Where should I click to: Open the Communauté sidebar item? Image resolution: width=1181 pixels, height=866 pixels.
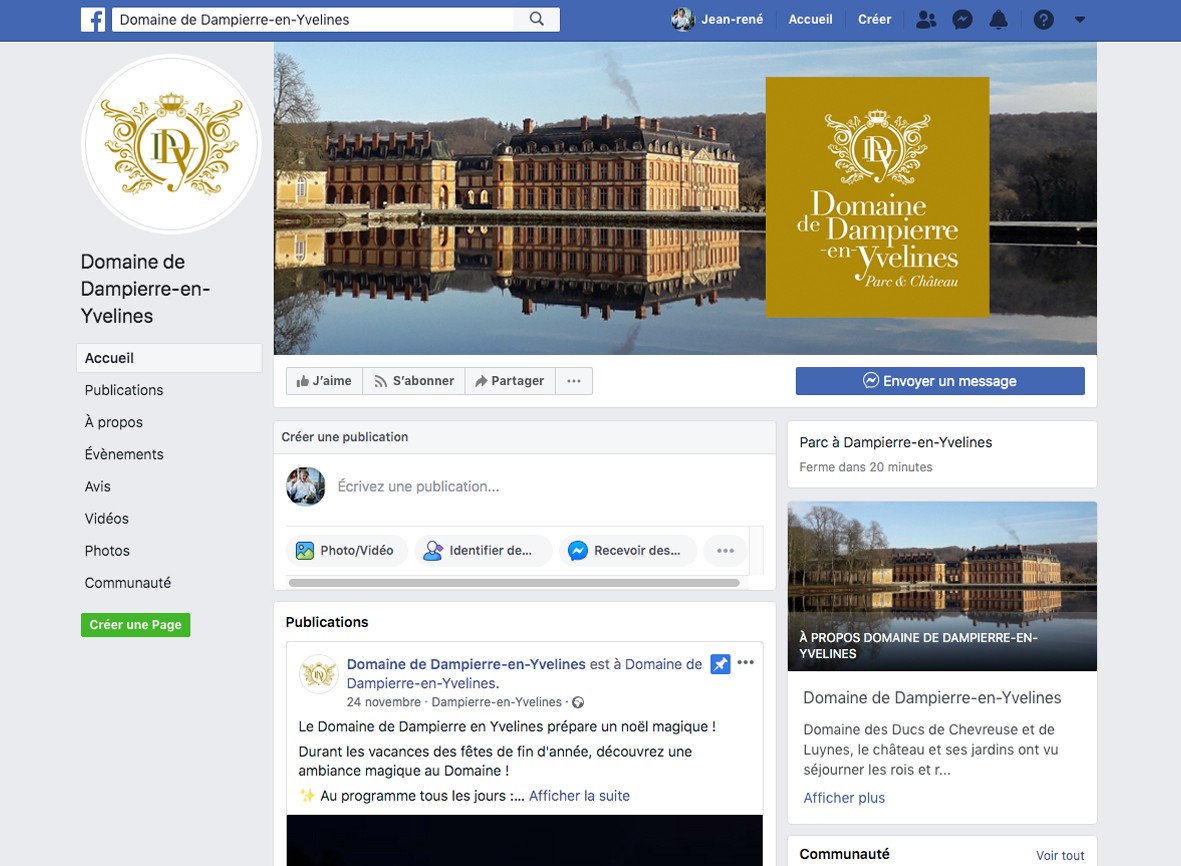click(127, 583)
